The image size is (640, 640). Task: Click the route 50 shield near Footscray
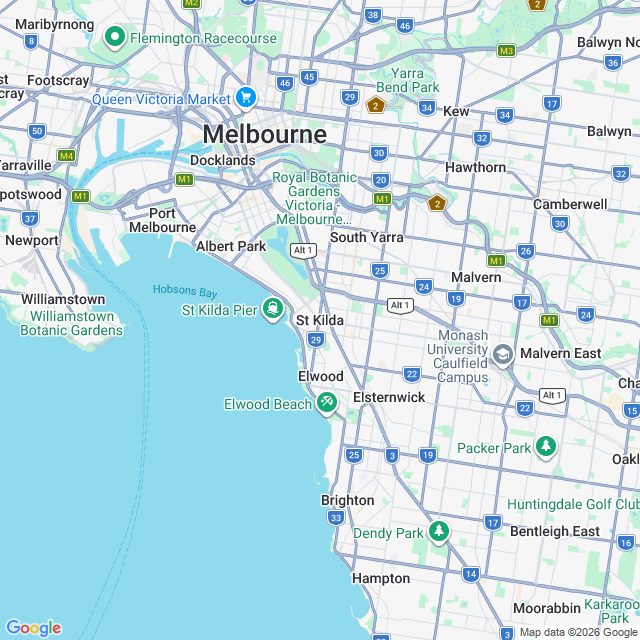(37, 131)
